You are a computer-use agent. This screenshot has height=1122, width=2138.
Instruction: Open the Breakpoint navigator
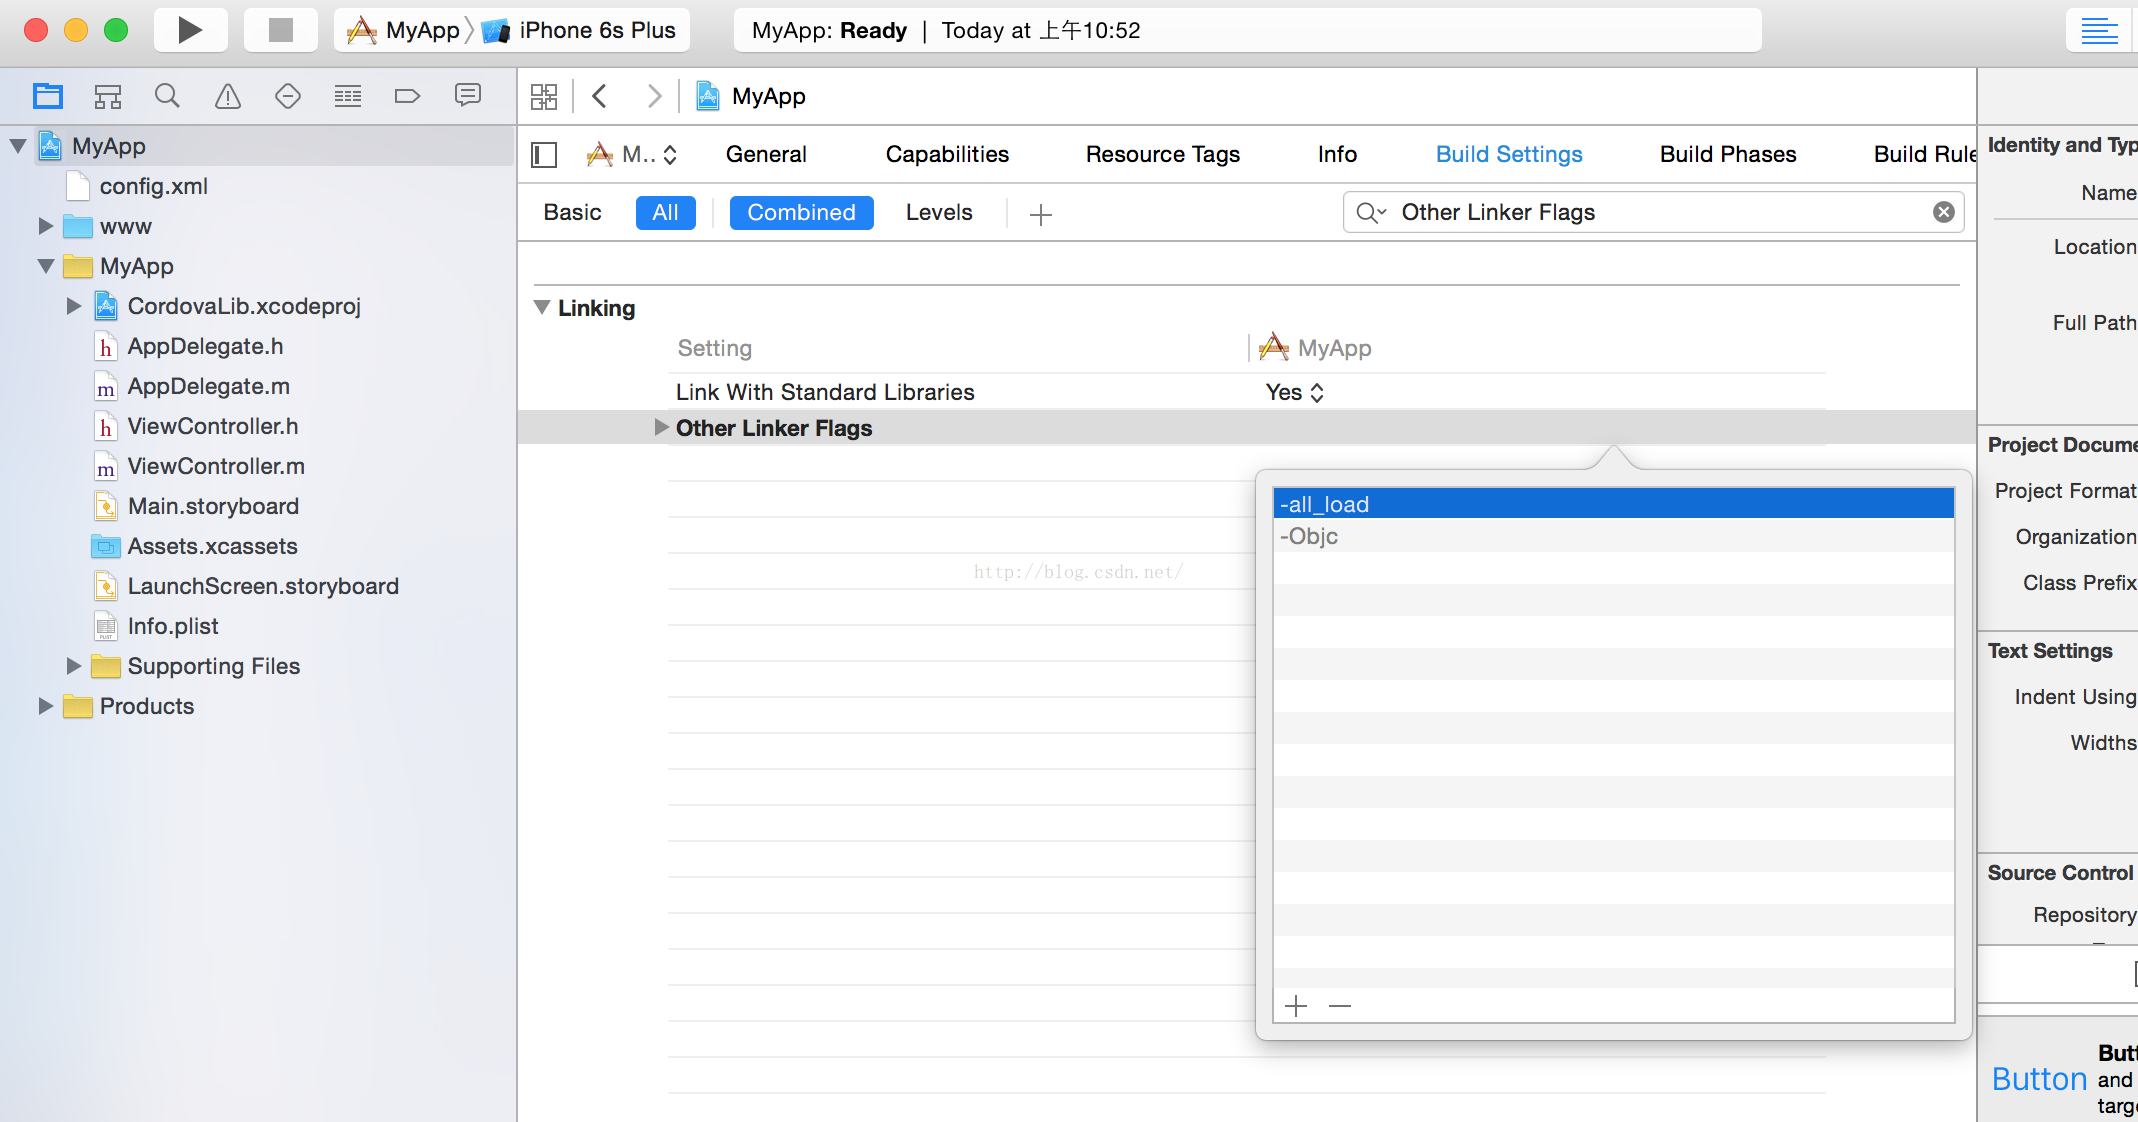coord(407,96)
